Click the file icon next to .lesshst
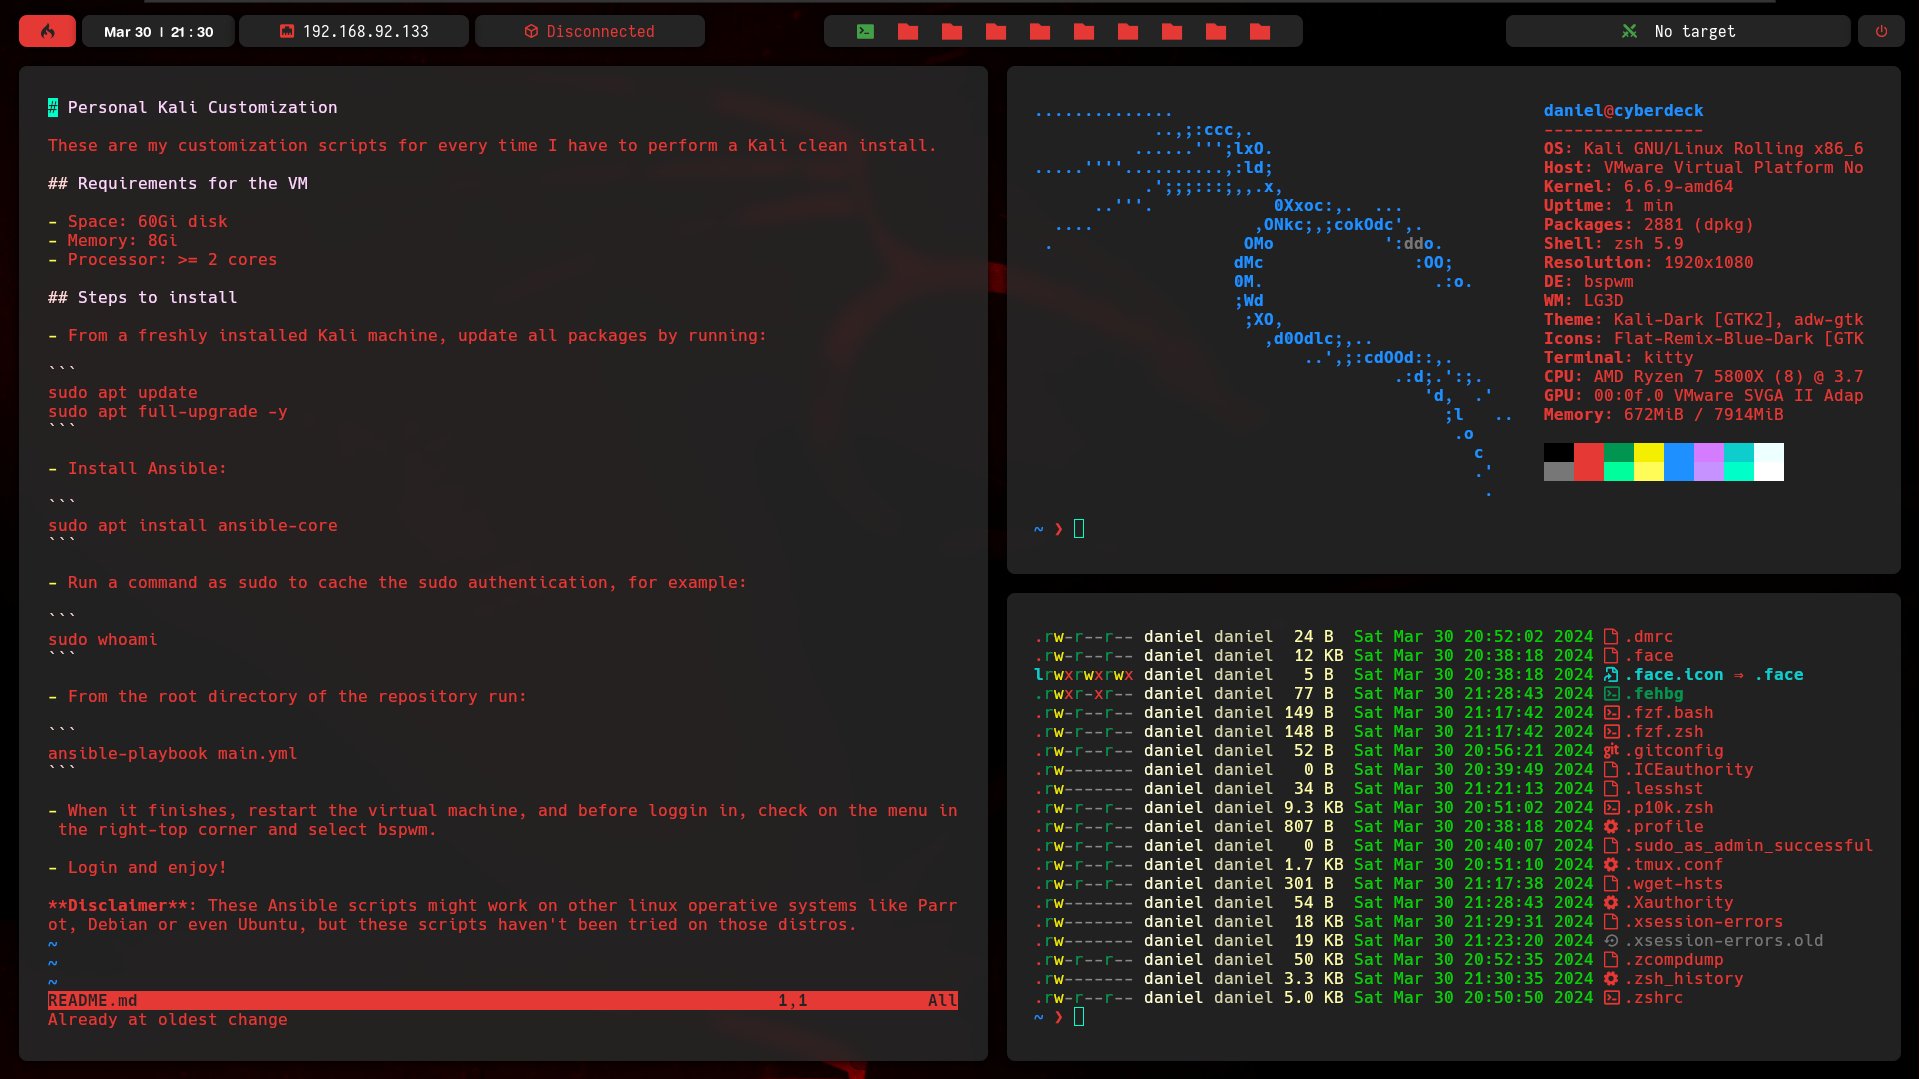Screen dimensions: 1919x1079 1611,788
